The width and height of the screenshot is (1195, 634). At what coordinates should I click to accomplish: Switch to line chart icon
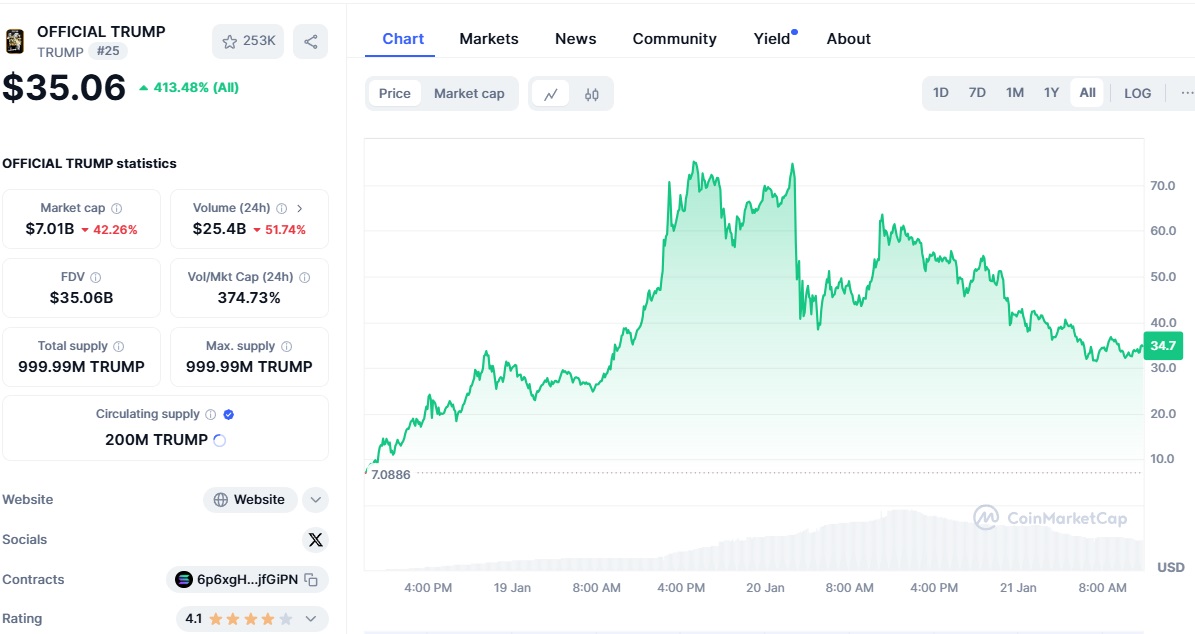[x=550, y=94]
